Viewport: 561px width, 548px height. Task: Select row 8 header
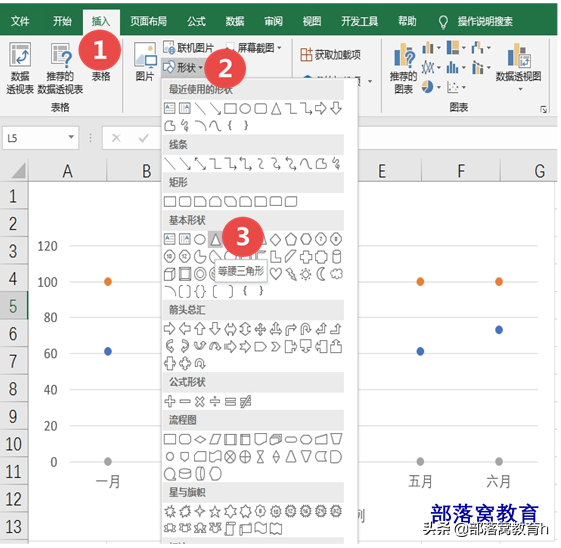tap(14, 388)
